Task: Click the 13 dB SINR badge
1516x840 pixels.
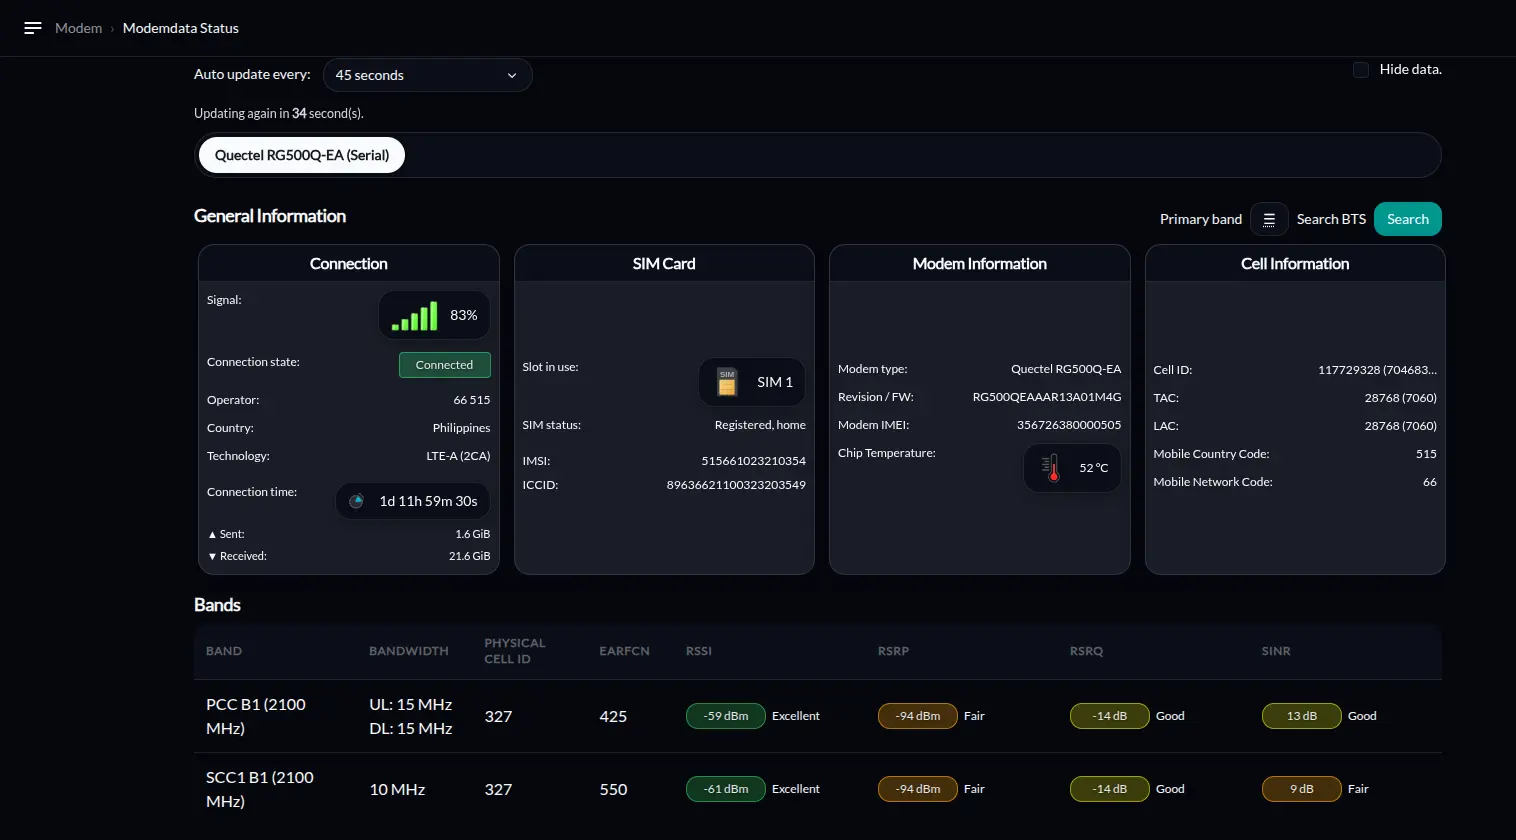Action: point(1302,716)
